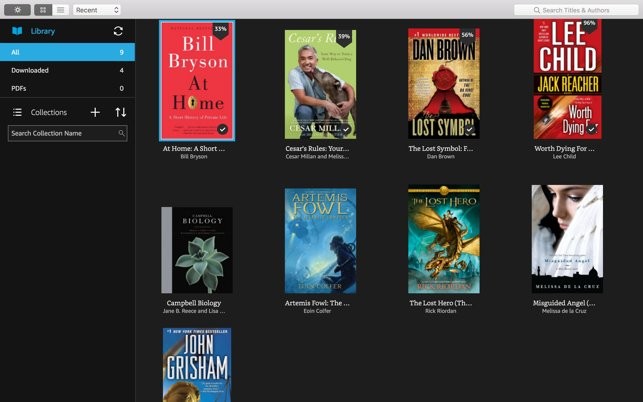This screenshot has width=643, height=402.
Task: Open The Lost Hero cover
Action: tap(444, 239)
